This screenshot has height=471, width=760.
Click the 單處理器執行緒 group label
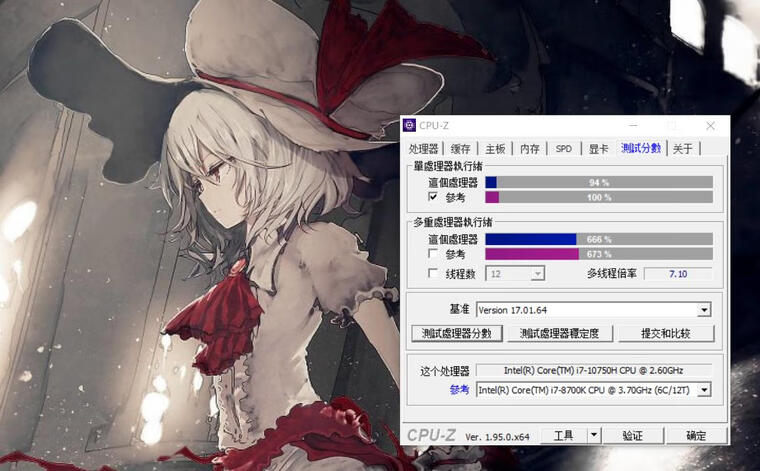[x=447, y=166]
